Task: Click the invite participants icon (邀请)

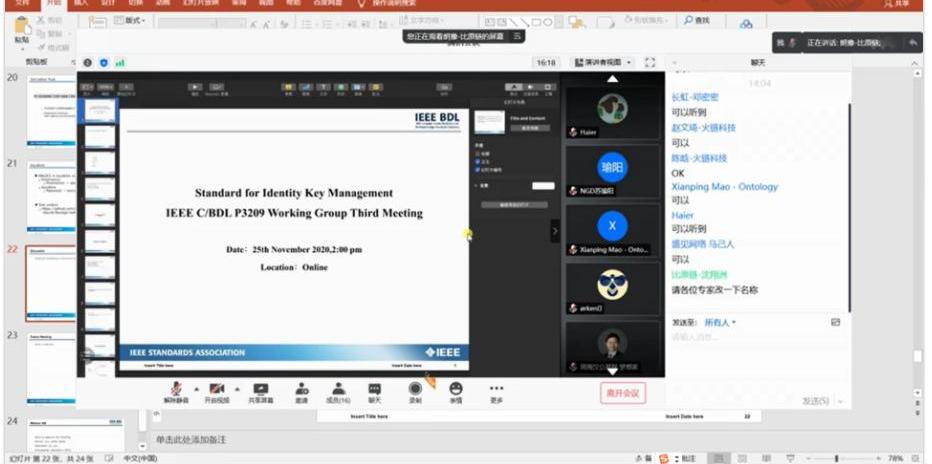Action: [301, 388]
